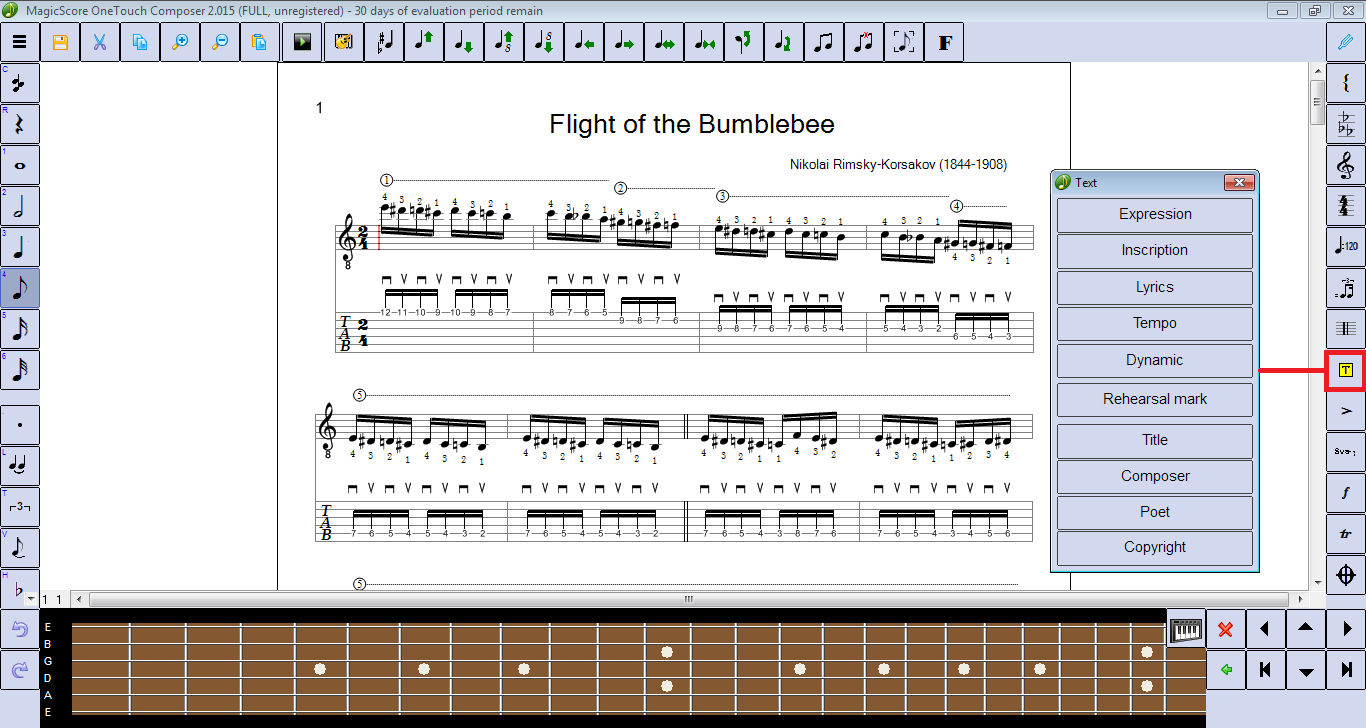1366x728 pixels.
Task: Move the note left with the green left arrow
Action: pos(584,42)
